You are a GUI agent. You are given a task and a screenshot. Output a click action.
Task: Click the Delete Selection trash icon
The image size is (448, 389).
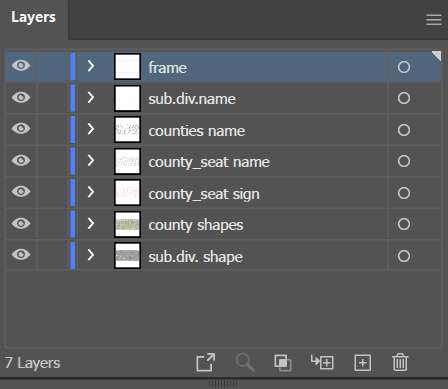400,362
